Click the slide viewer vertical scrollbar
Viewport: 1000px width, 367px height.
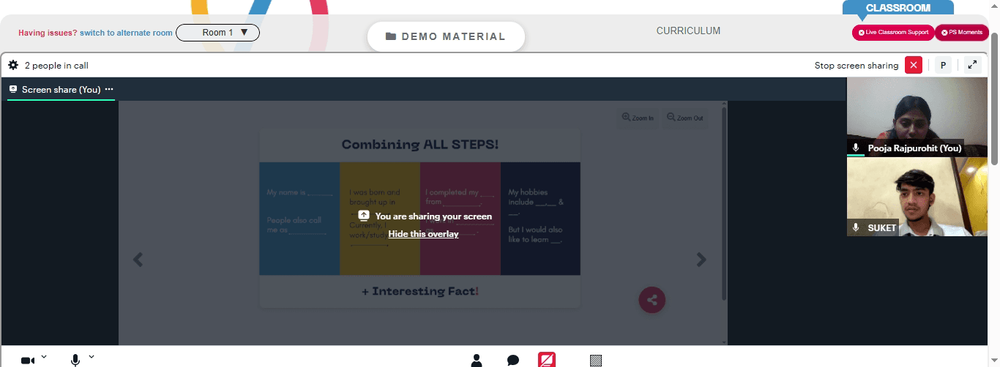tap(724, 203)
